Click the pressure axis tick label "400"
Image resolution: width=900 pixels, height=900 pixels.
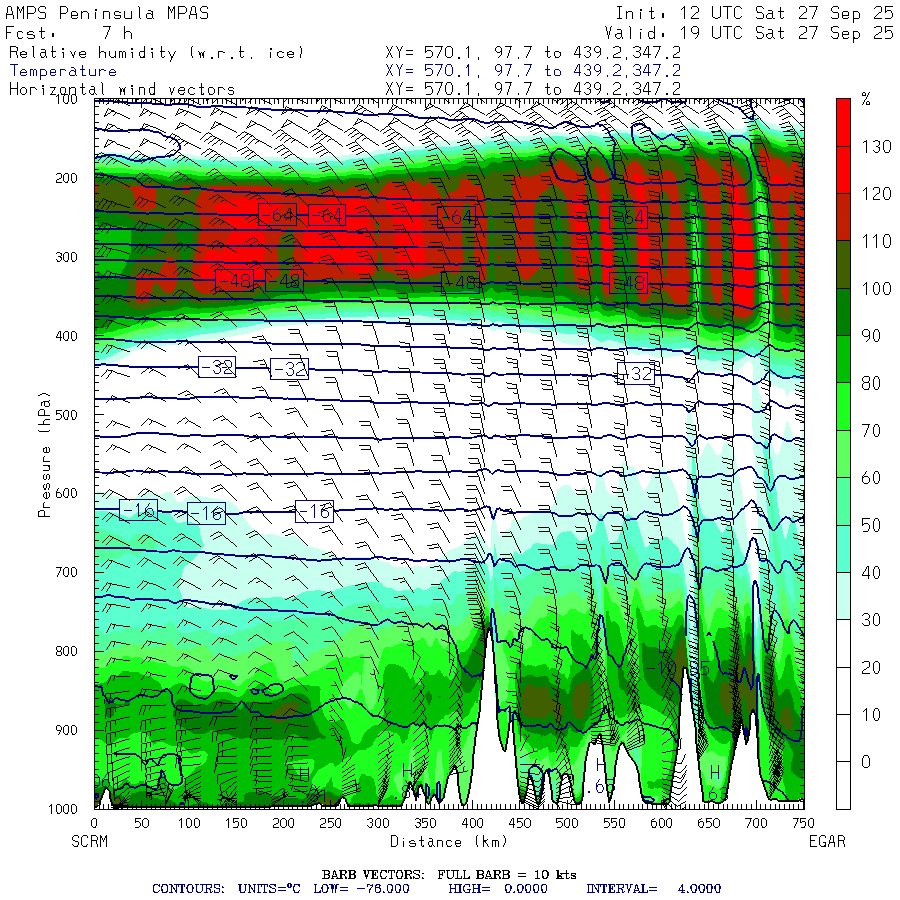tap(66, 336)
